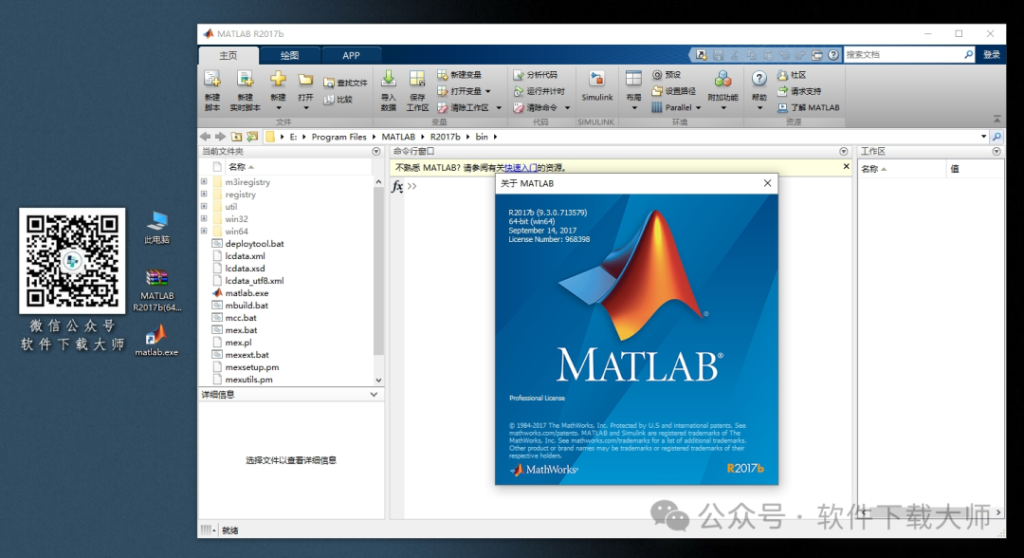Viewport: 1024px width, 558px height.
Task: Click the matlab.exe desktop shortcut
Action: (x=157, y=340)
